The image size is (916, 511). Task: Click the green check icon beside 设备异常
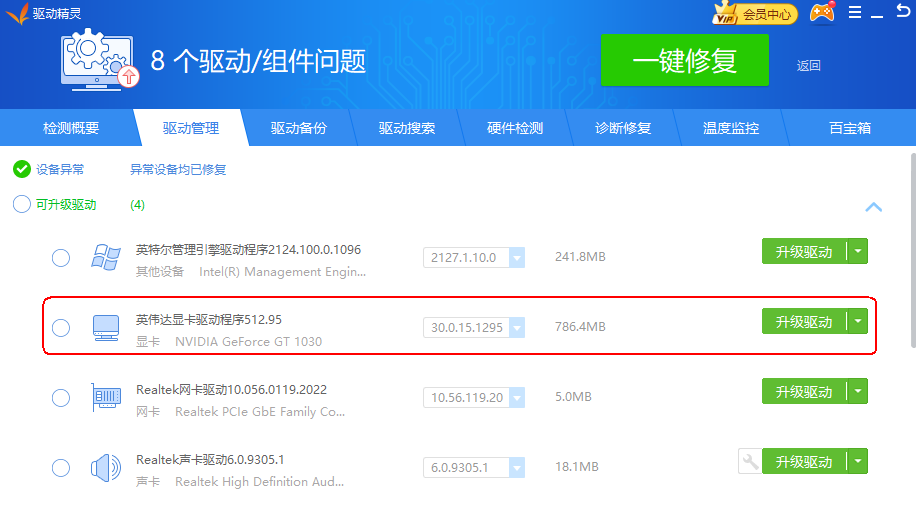pyautogui.click(x=22, y=169)
